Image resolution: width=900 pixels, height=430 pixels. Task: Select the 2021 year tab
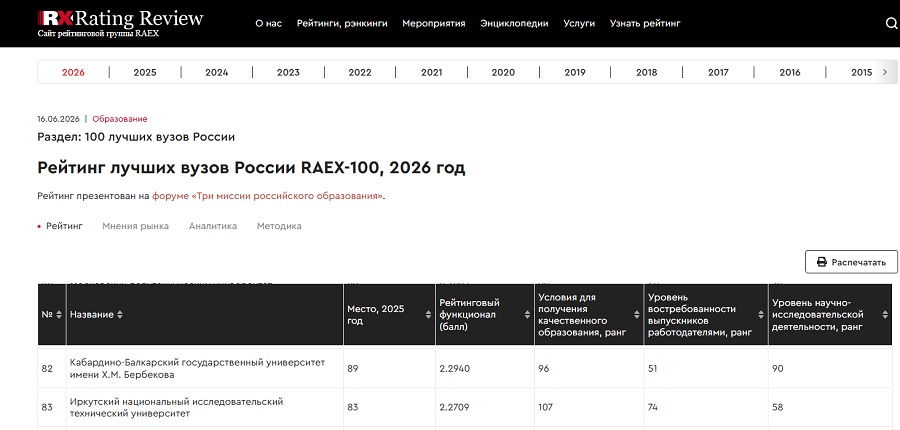pos(432,72)
